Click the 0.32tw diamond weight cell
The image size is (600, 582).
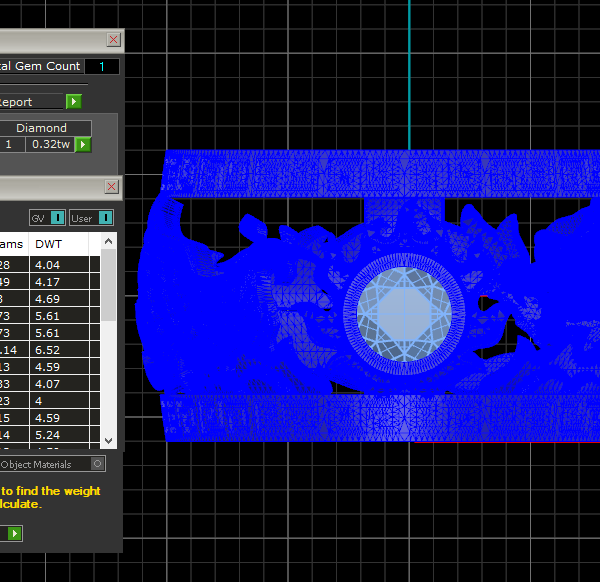49,145
